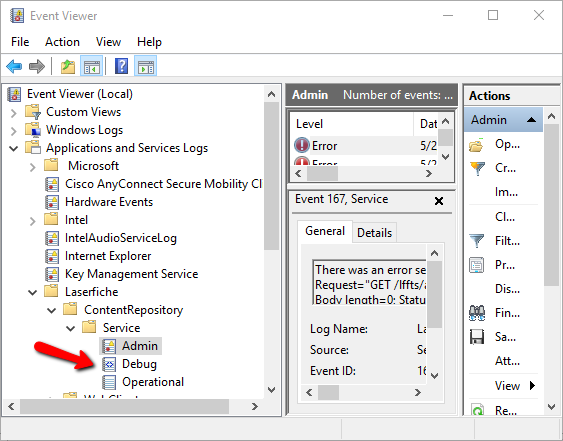Click scroll down arrow in event list
Image resolution: width=563 pixels, height=441 pixels.
click(x=446, y=157)
